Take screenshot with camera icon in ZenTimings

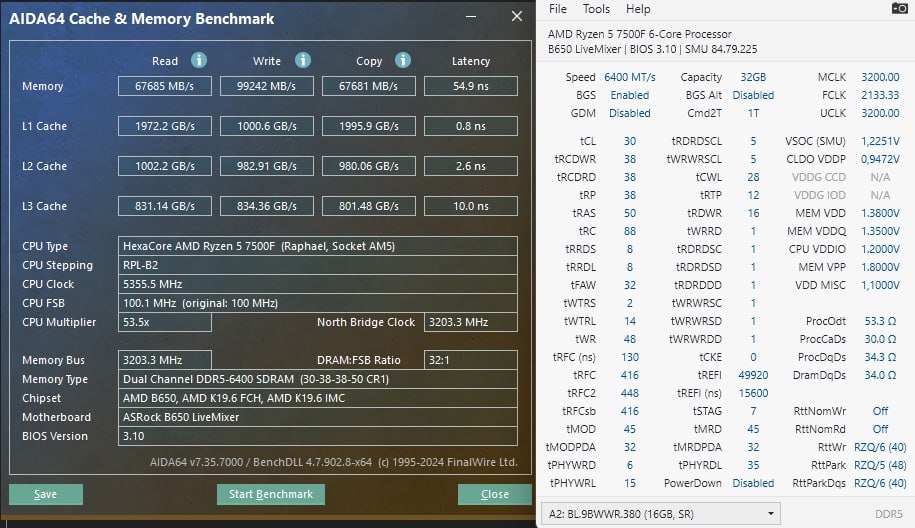(x=899, y=8)
